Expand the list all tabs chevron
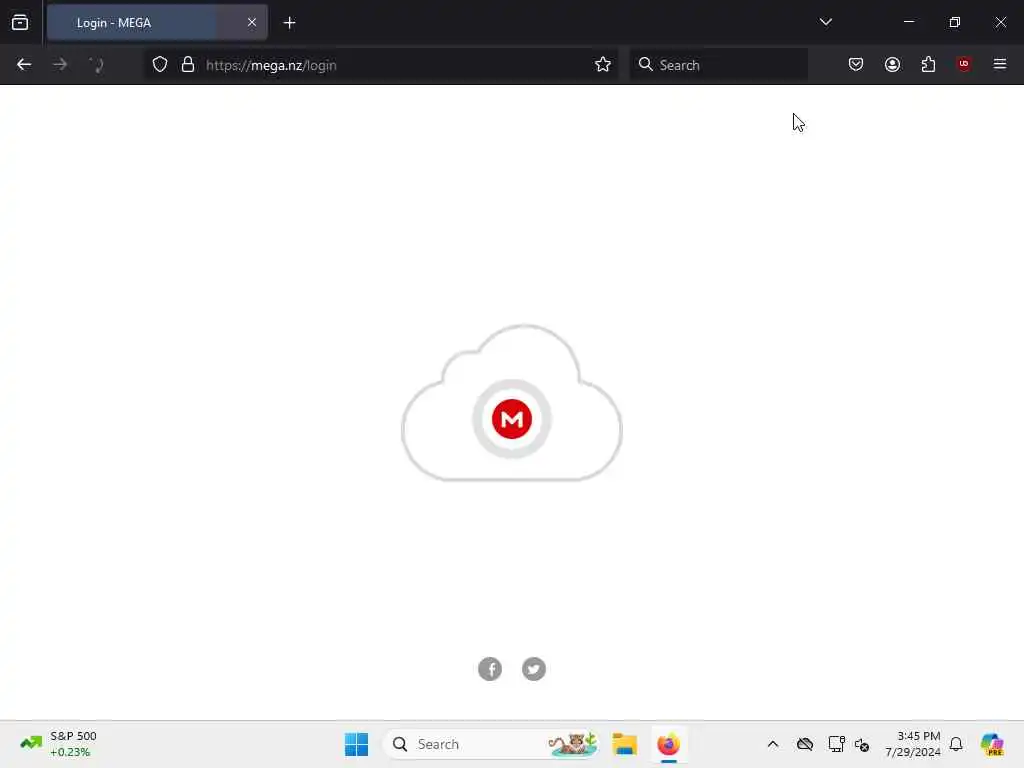 pyautogui.click(x=825, y=22)
